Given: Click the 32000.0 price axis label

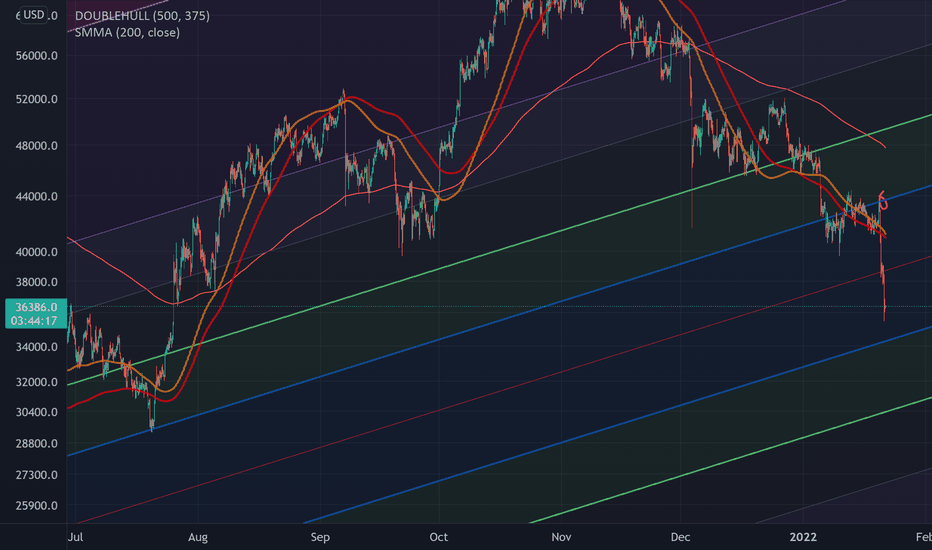Looking at the screenshot, I should (x=37, y=382).
